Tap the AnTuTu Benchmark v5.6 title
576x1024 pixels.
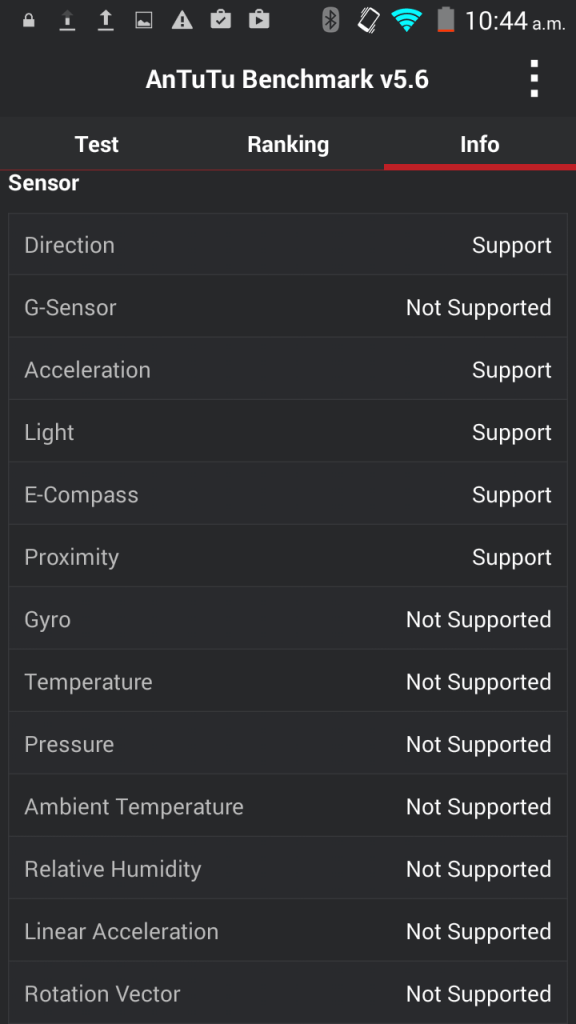coord(287,79)
